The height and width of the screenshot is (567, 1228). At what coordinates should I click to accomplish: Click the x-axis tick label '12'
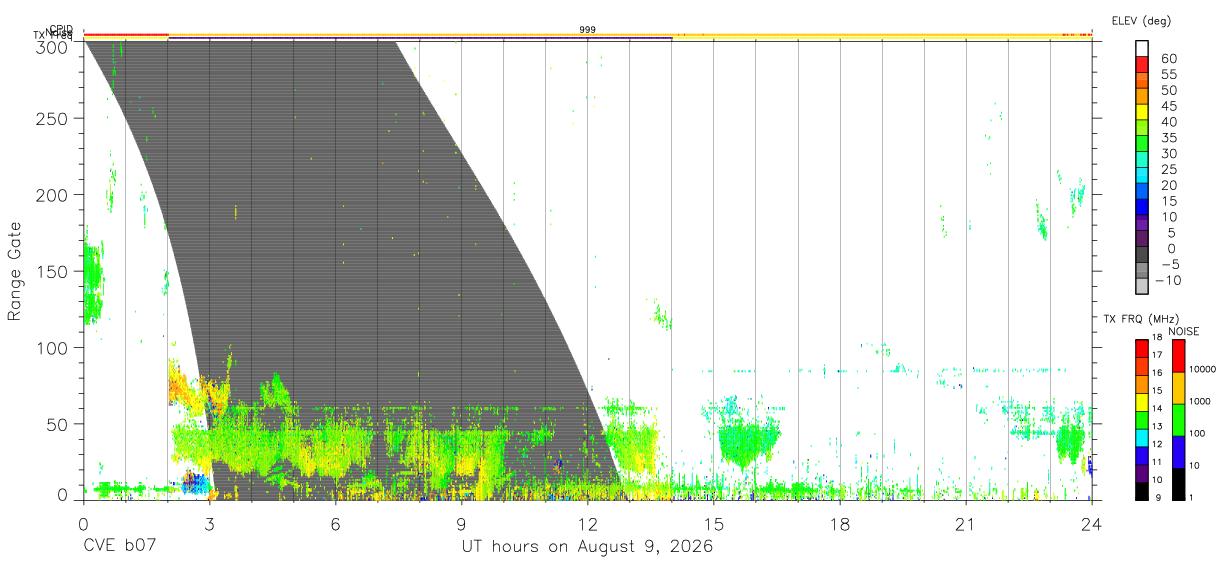pos(587,524)
